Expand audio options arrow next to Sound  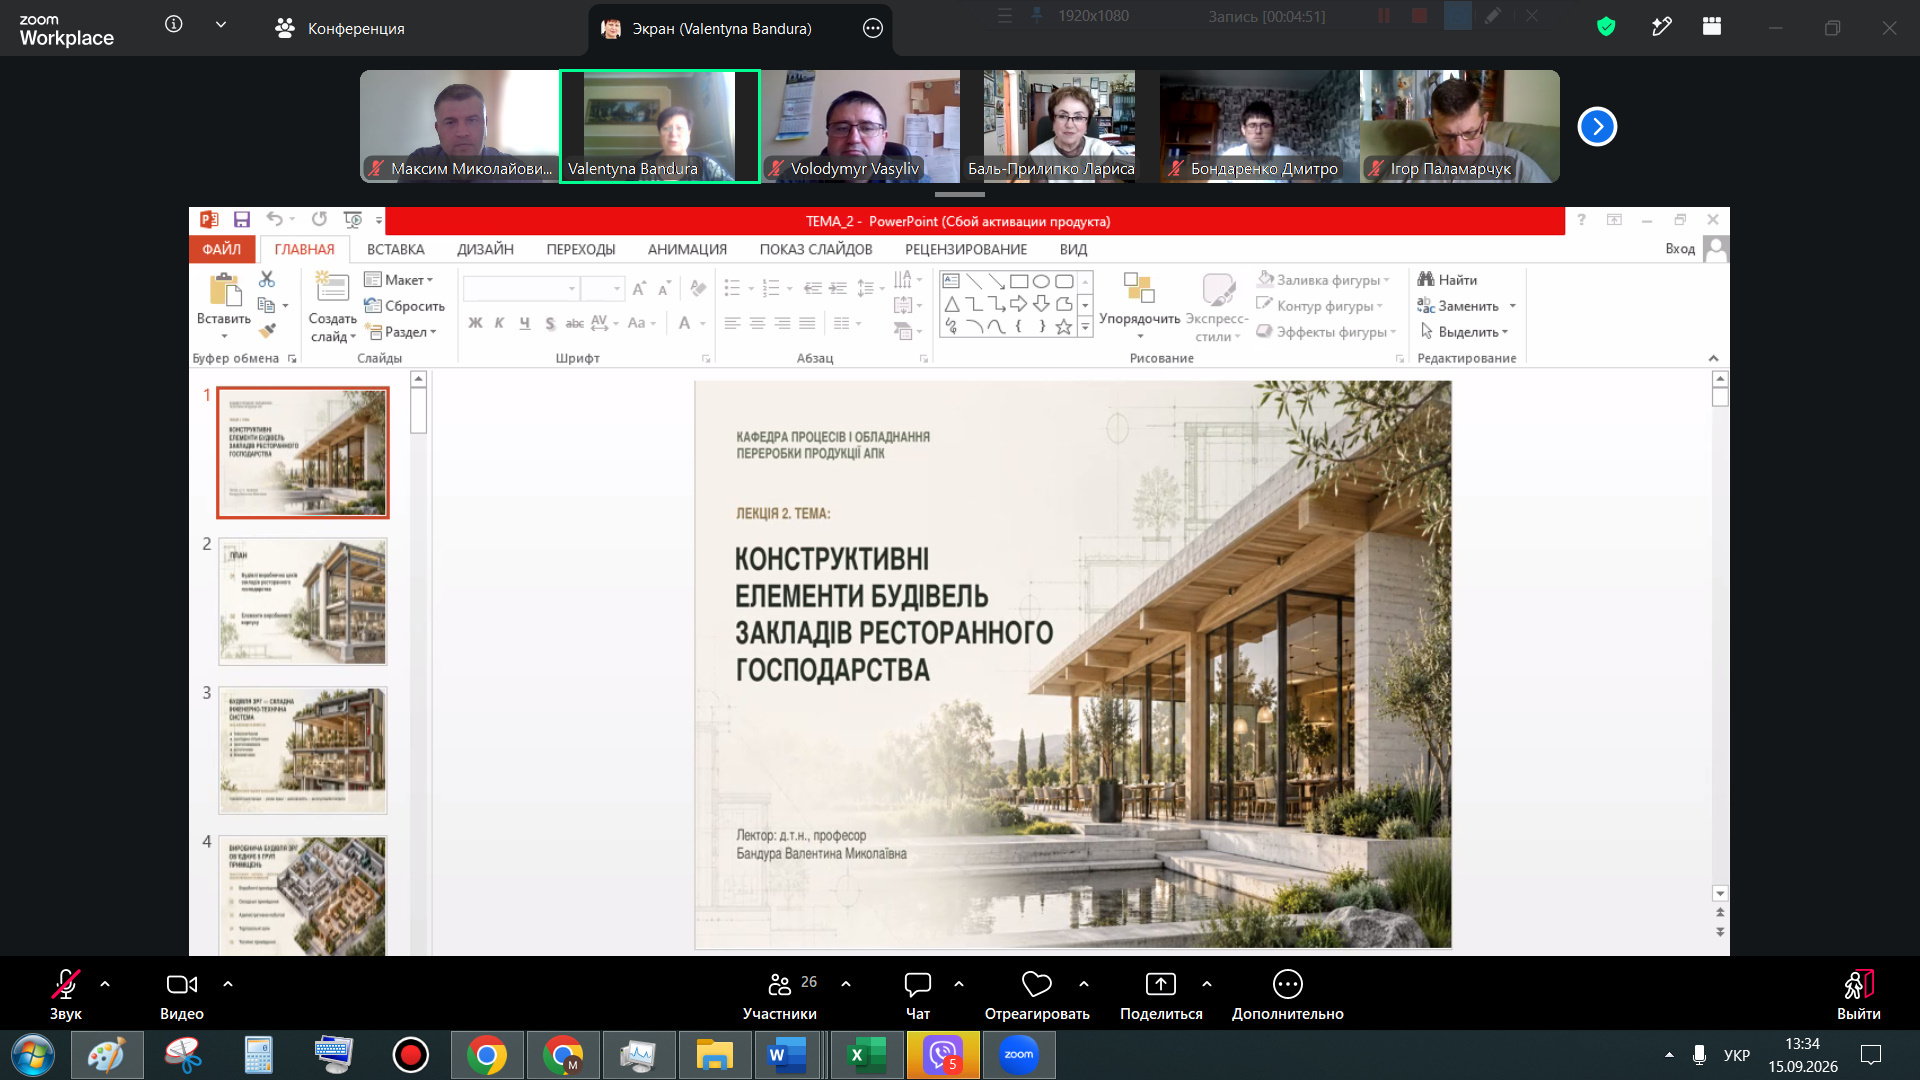[x=105, y=984]
